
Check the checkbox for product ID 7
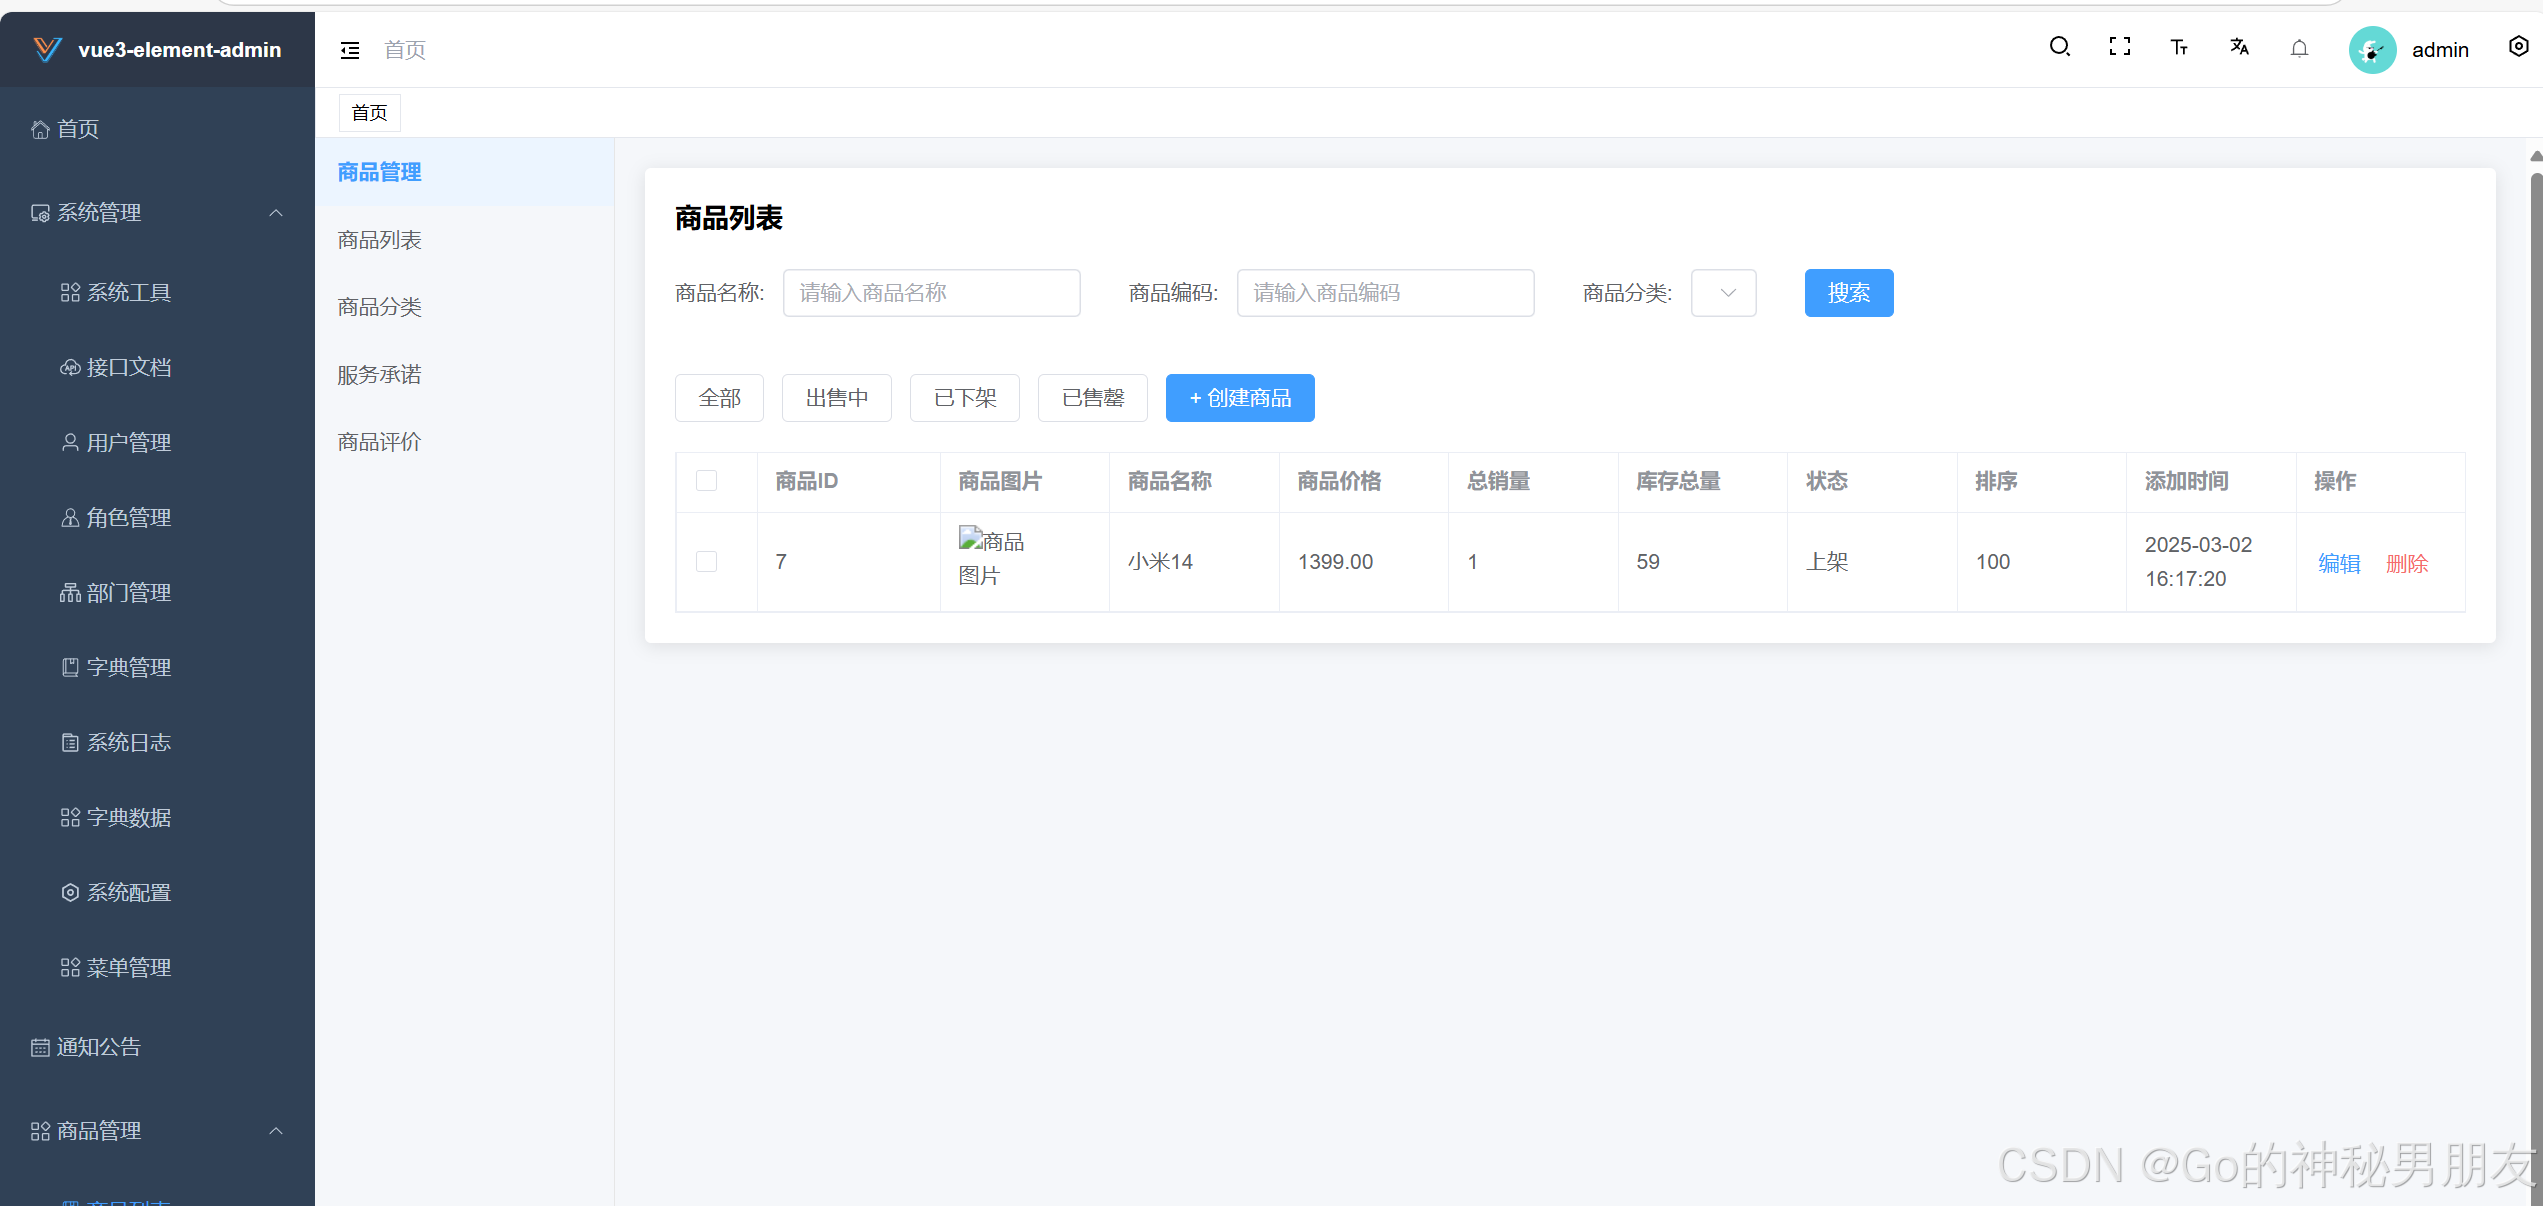[x=706, y=561]
